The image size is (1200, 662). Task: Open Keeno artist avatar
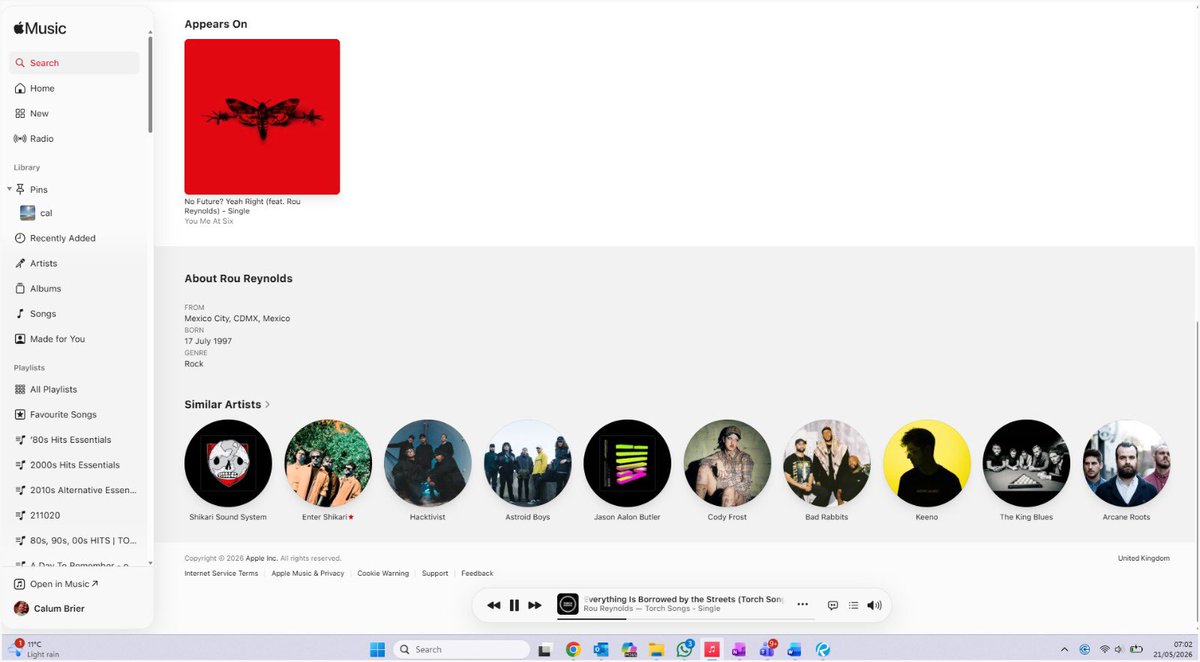(927, 463)
